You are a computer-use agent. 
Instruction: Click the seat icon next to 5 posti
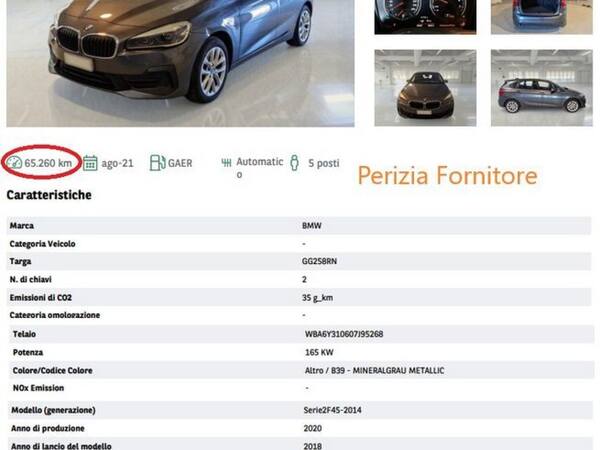[x=294, y=163]
